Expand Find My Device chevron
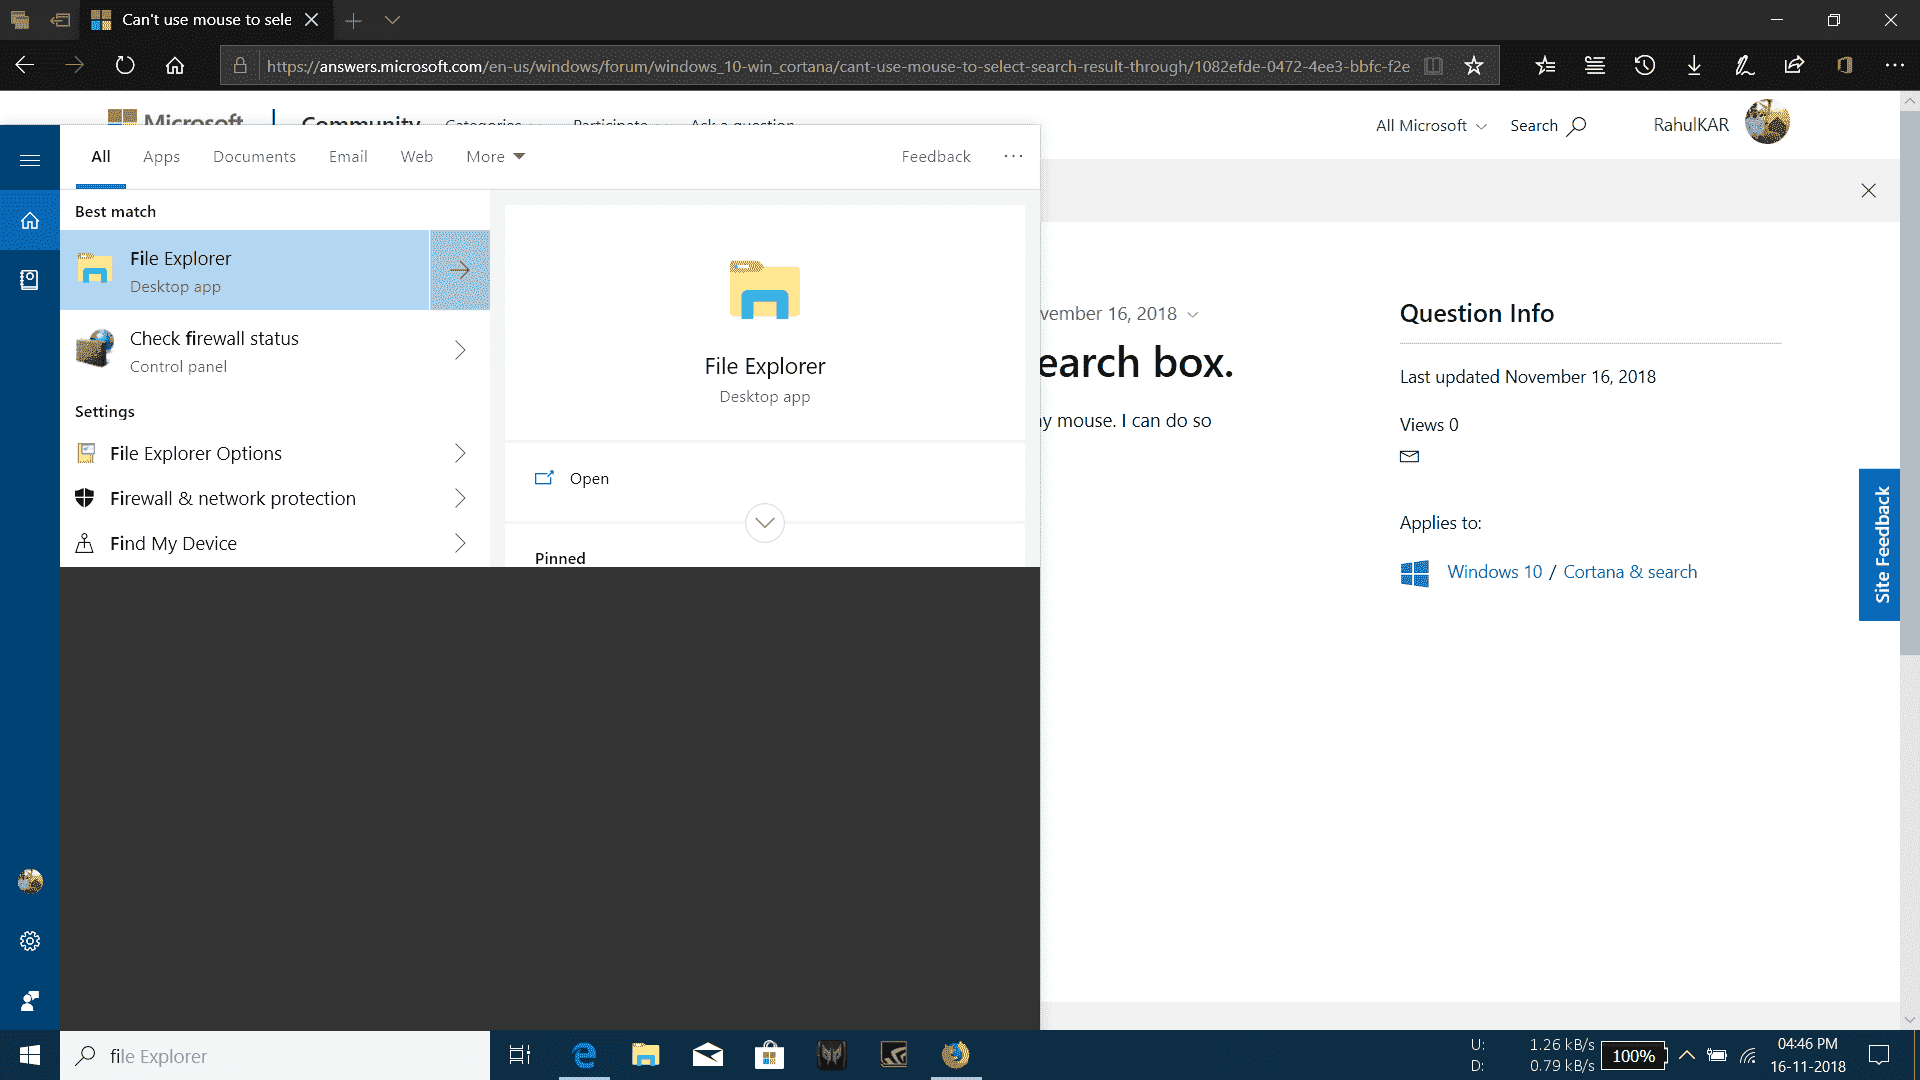The height and width of the screenshot is (1080, 1920). tap(460, 543)
